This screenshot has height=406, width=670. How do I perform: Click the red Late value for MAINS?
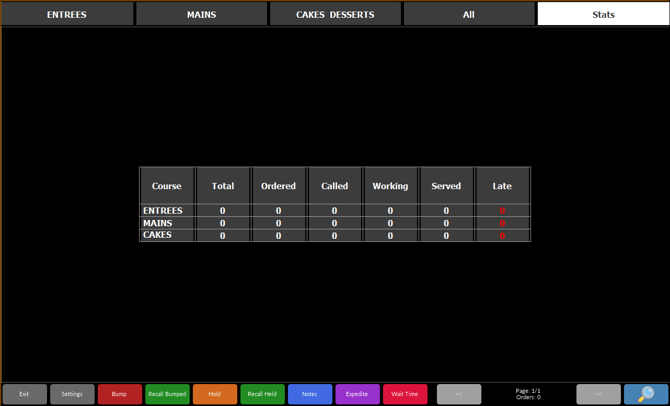click(502, 223)
